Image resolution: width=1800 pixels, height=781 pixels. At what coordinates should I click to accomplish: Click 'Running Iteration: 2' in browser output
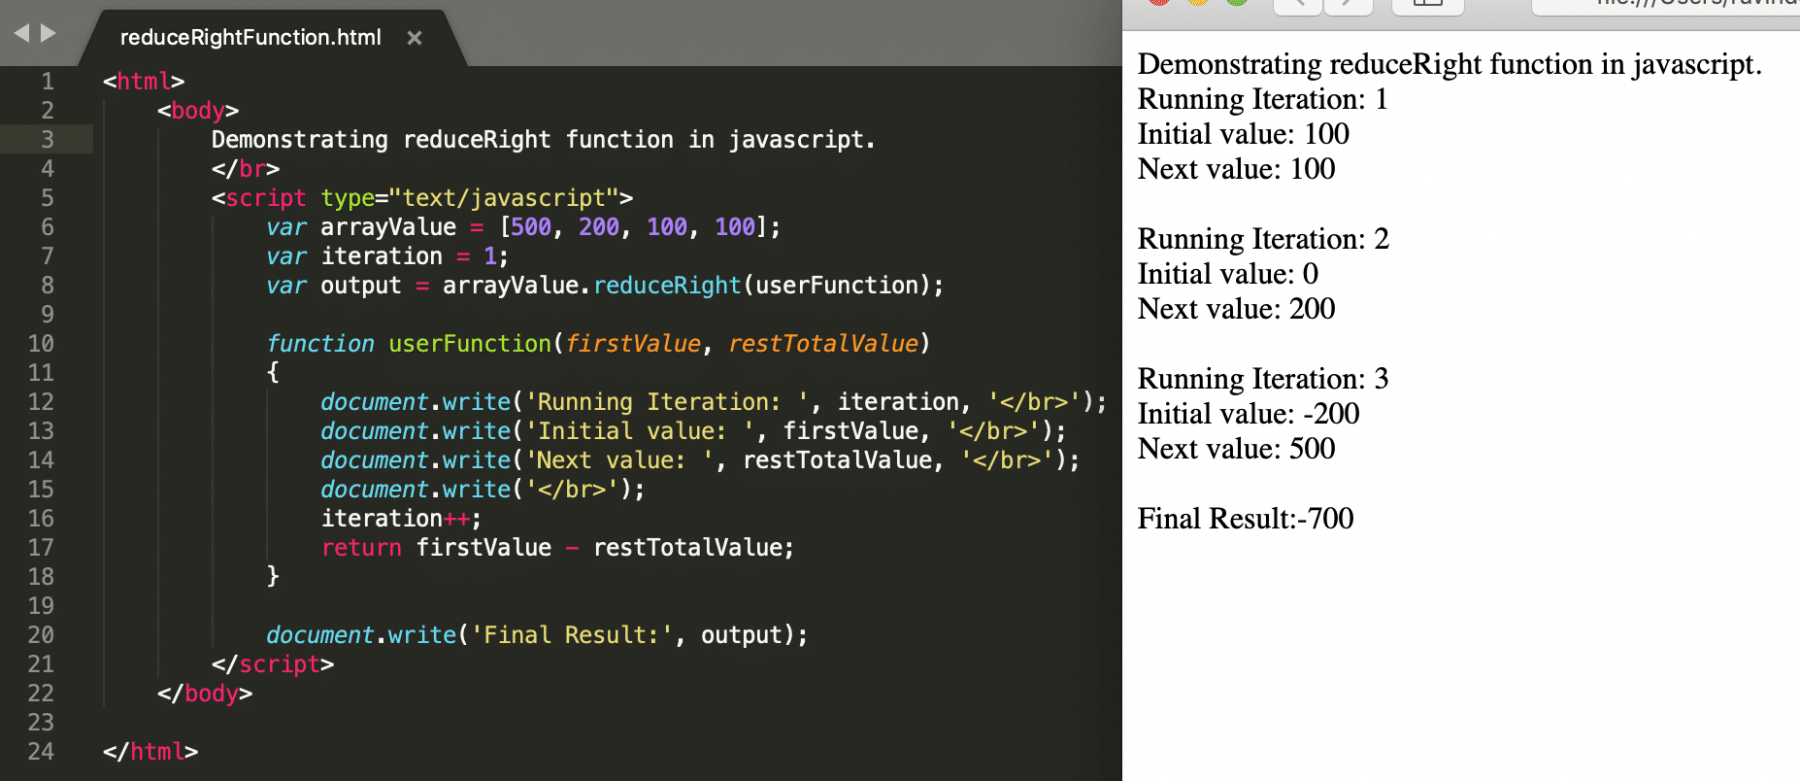pos(1264,239)
